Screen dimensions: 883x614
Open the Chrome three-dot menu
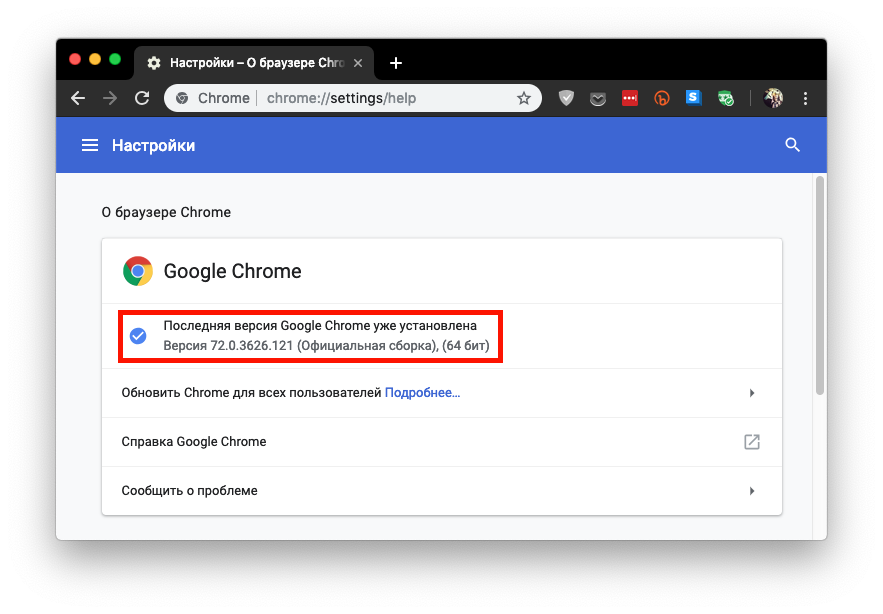click(x=806, y=98)
